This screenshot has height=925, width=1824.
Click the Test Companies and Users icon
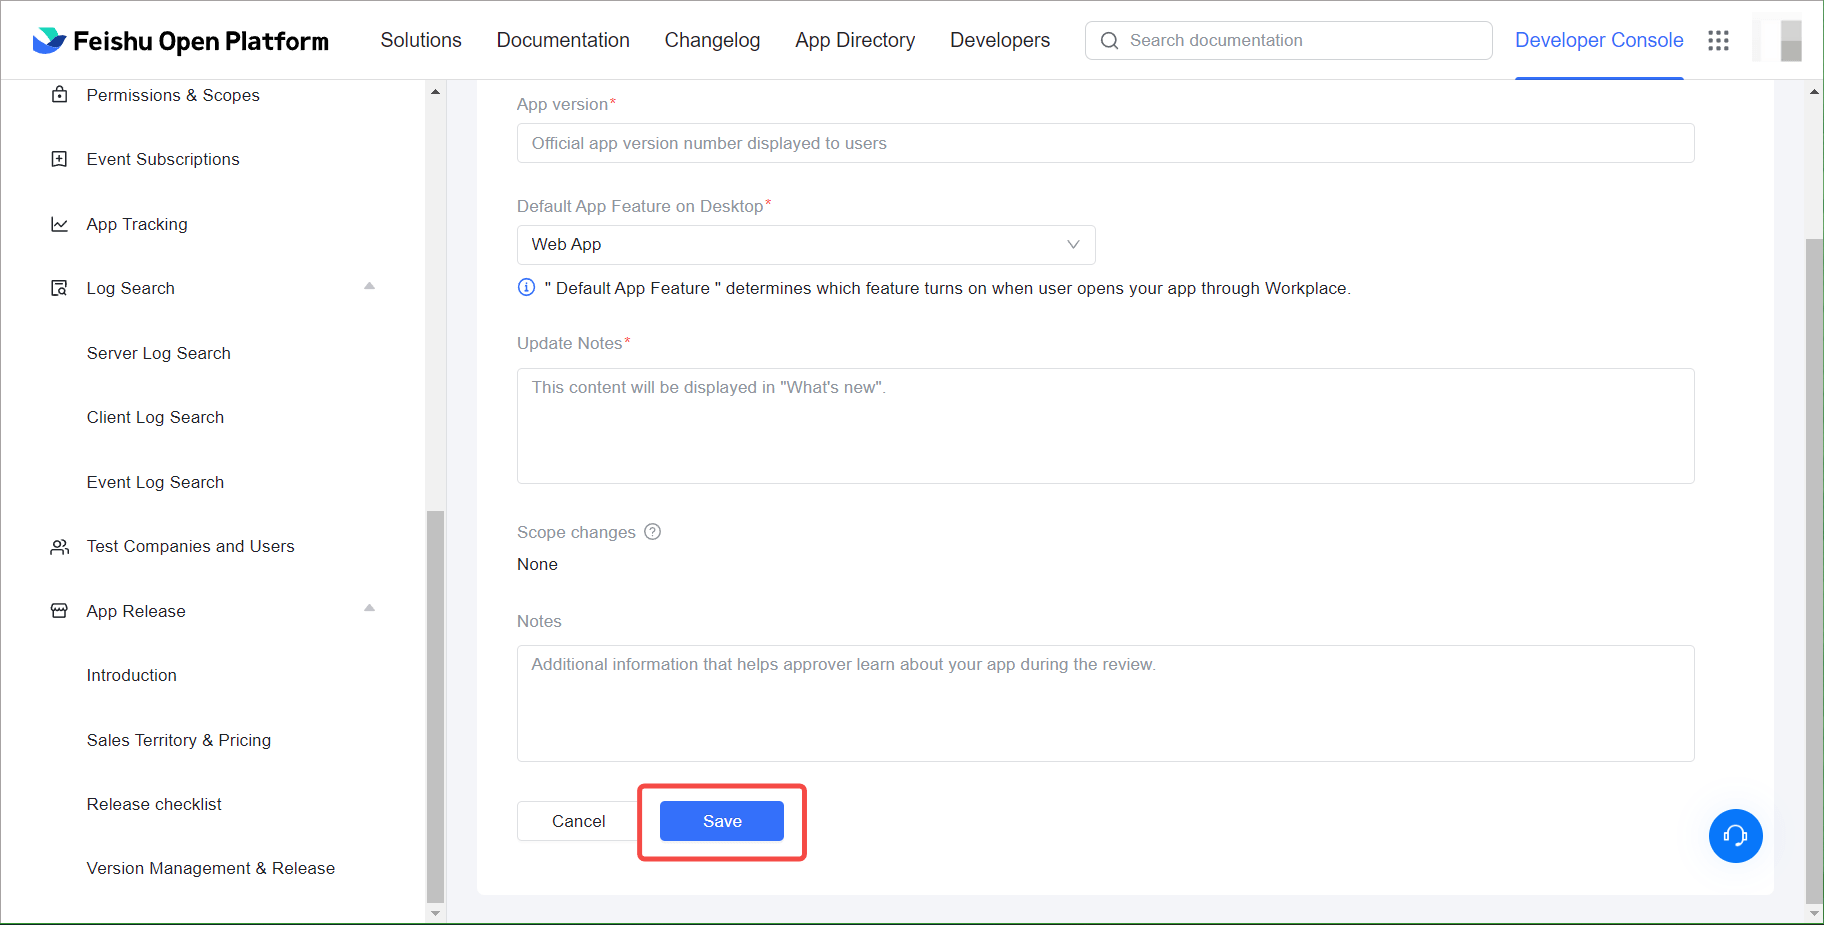[60, 546]
